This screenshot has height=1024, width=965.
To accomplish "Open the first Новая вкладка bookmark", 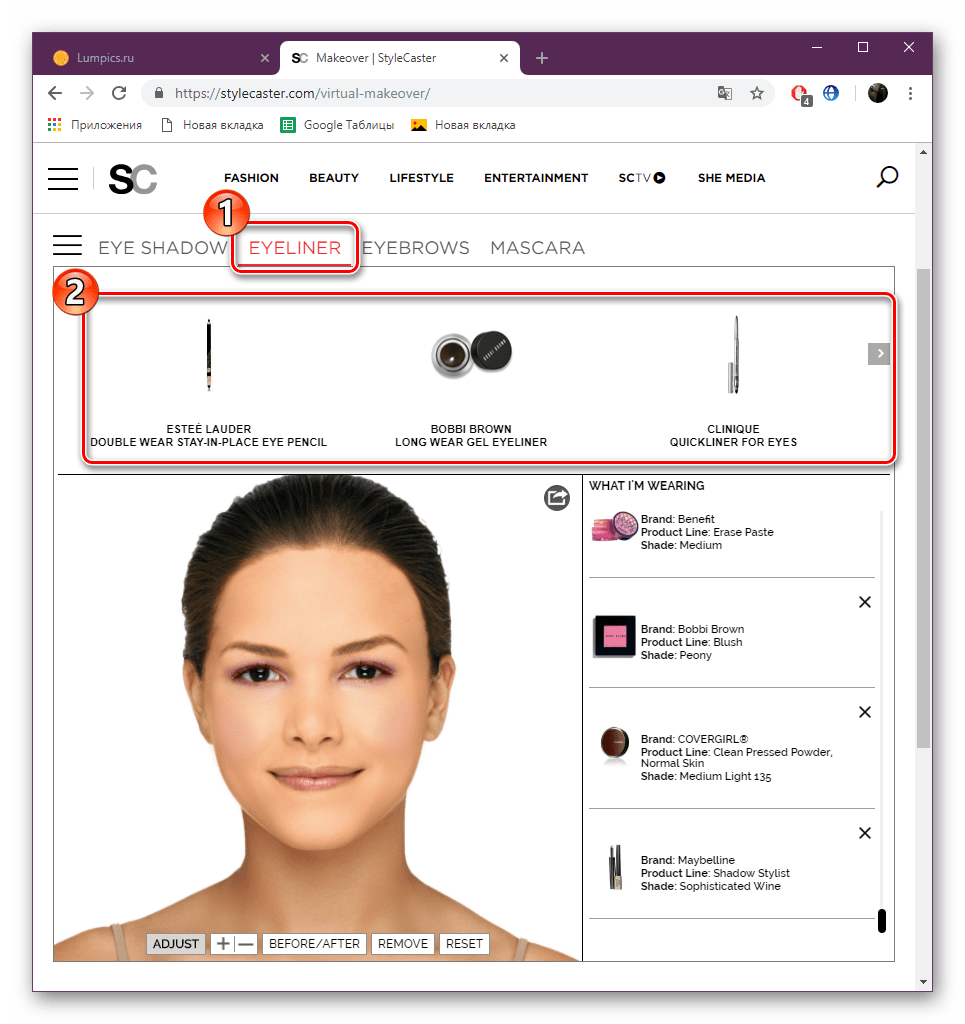I will [212, 125].
